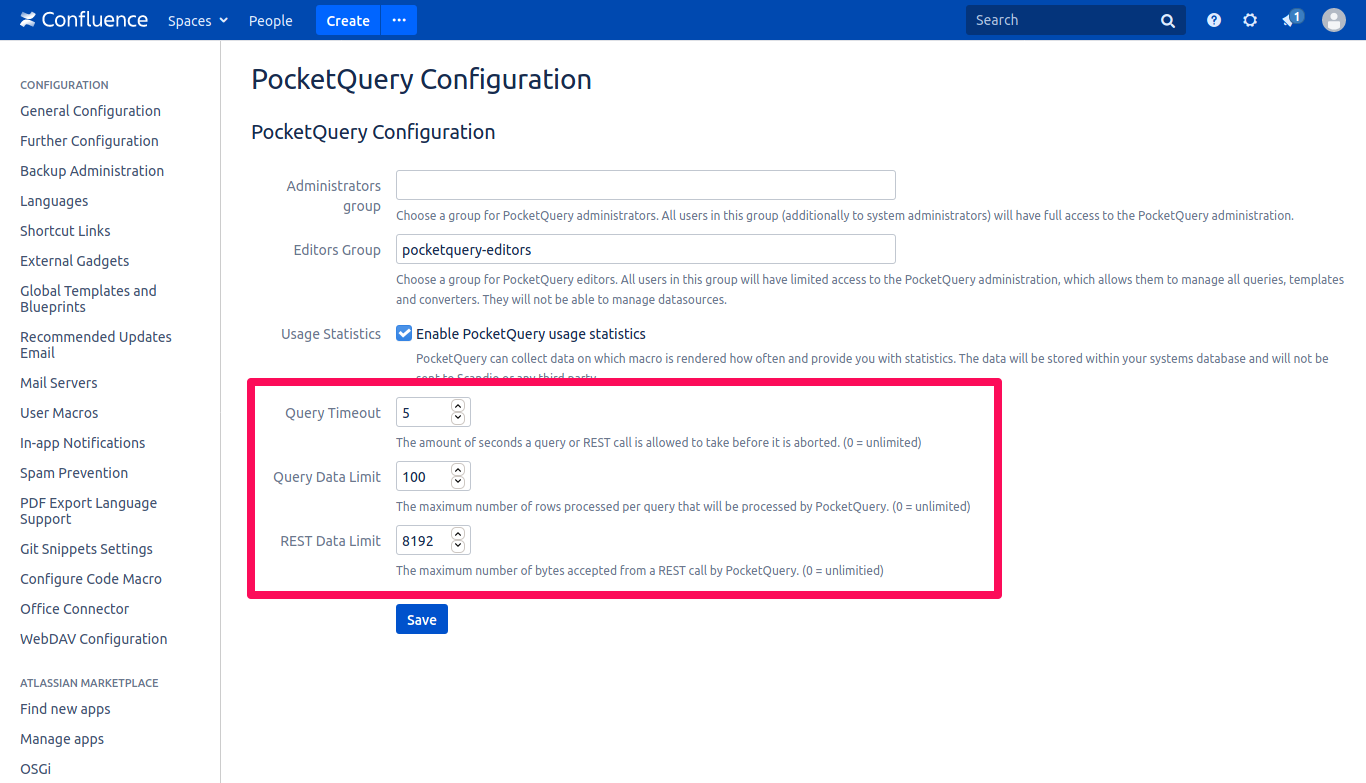Open the user profile avatar
The height and width of the screenshot is (783, 1366).
click(1334, 20)
